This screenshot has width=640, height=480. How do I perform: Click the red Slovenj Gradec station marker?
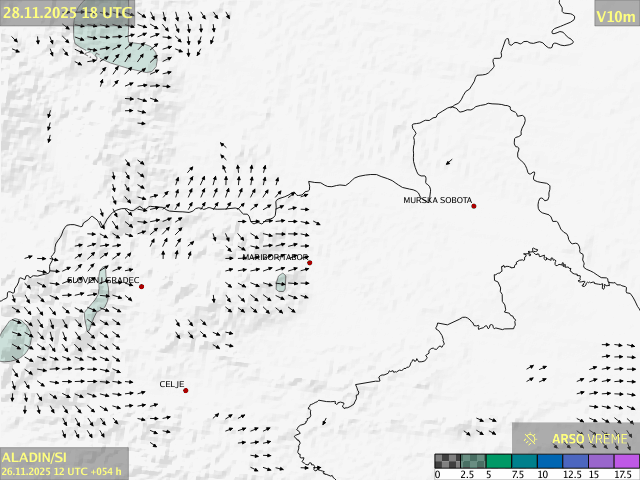141,287
